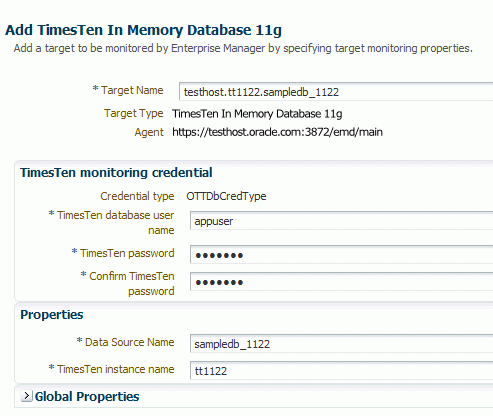Click Target Type value TimesTen In Memory Database 11g
This screenshot has height=416, width=493.
[257, 114]
